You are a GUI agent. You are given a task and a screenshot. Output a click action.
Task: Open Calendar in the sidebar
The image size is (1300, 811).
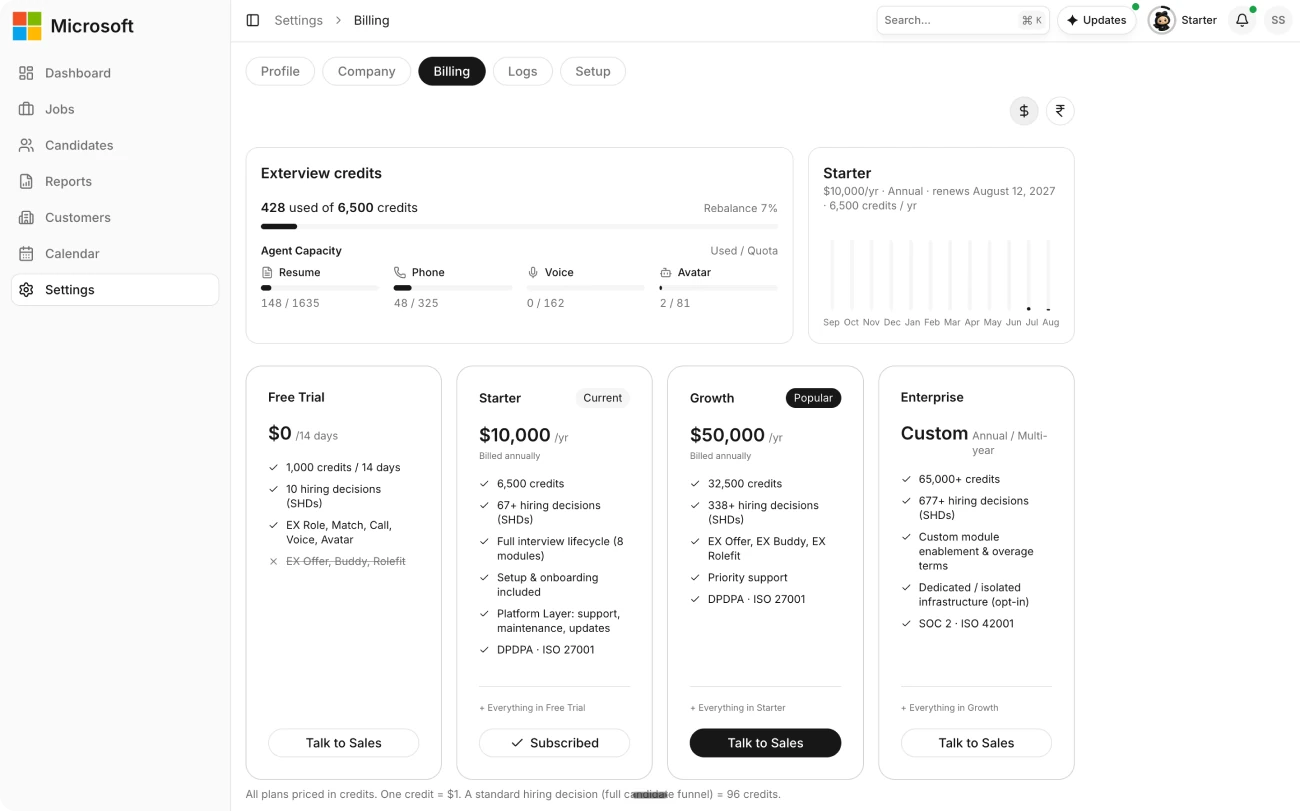(x=115, y=253)
